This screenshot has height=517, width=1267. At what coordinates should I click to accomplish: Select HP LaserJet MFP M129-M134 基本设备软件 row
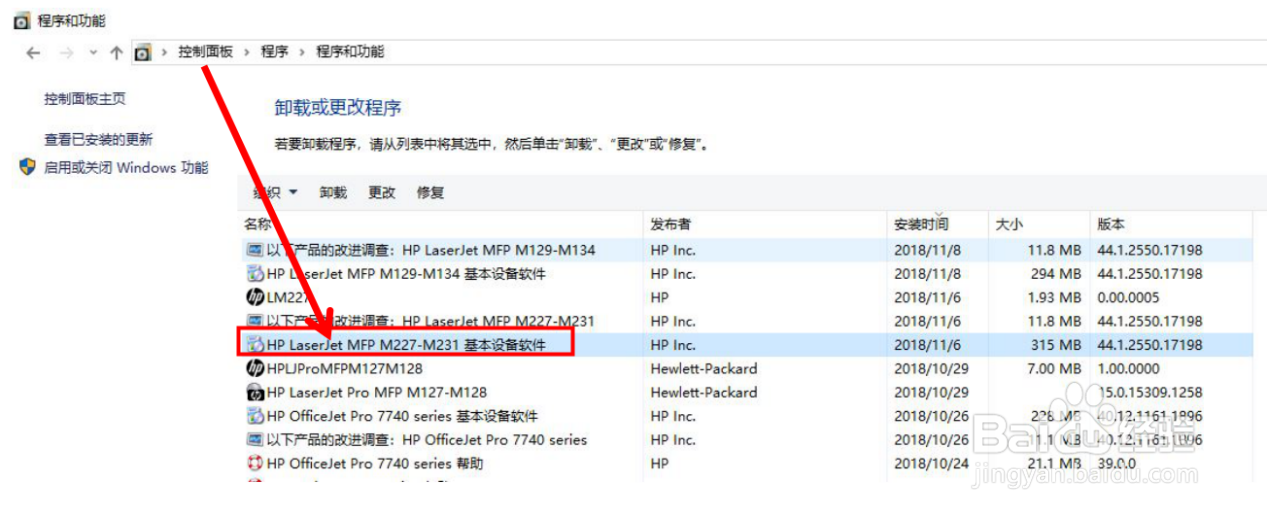coord(746,273)
